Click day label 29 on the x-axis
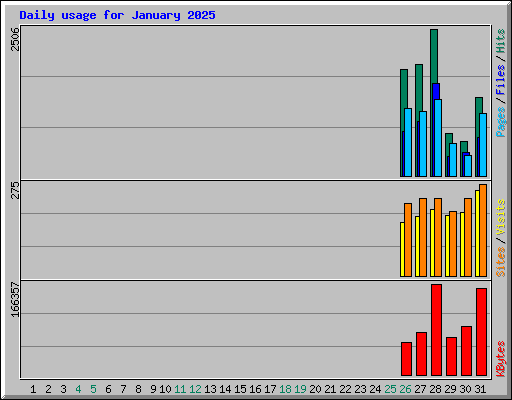Viewport: 512px width, 400px height. click(450, 389)
